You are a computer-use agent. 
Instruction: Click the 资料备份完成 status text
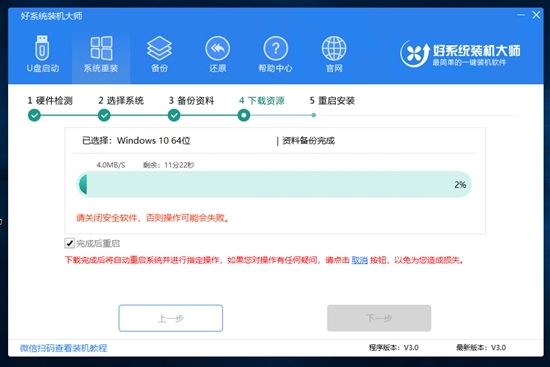coord(308,141)
